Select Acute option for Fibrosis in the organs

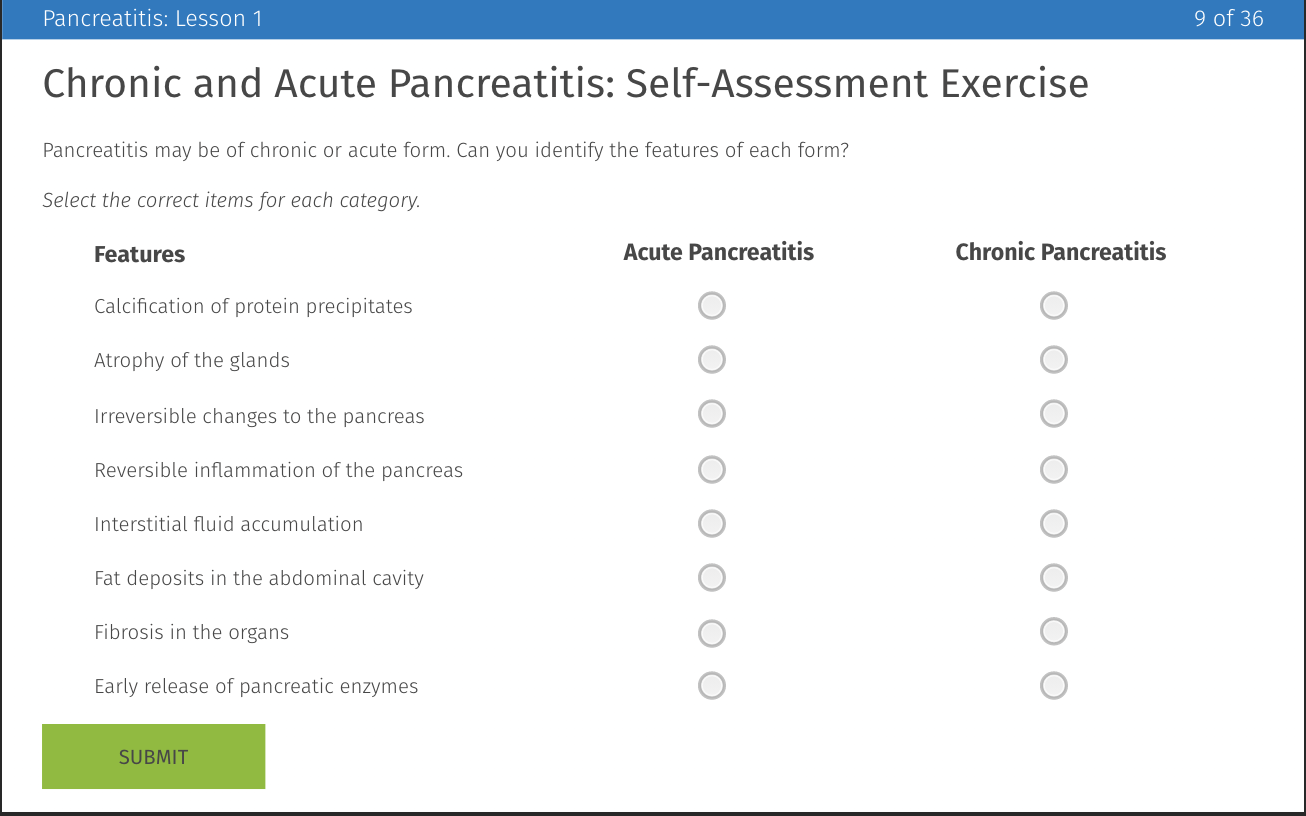[x=711, y=632]
